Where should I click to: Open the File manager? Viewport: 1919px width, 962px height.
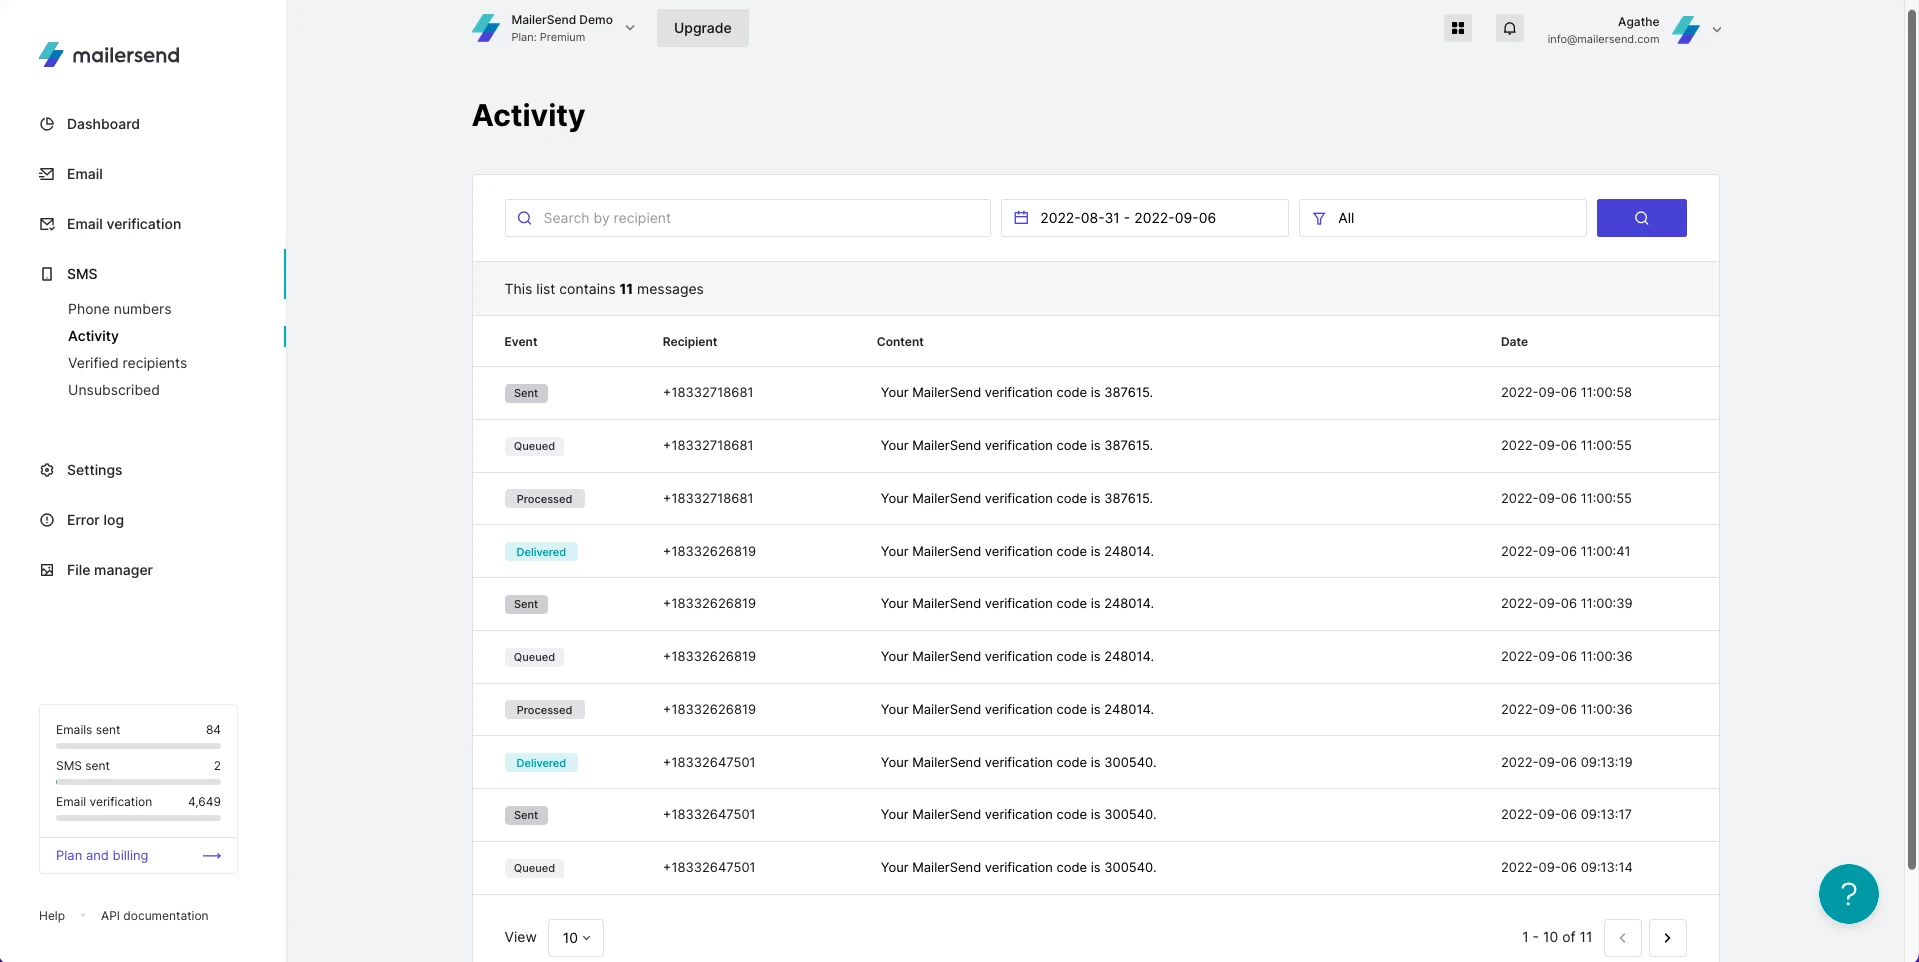click(x=109, y=570)
